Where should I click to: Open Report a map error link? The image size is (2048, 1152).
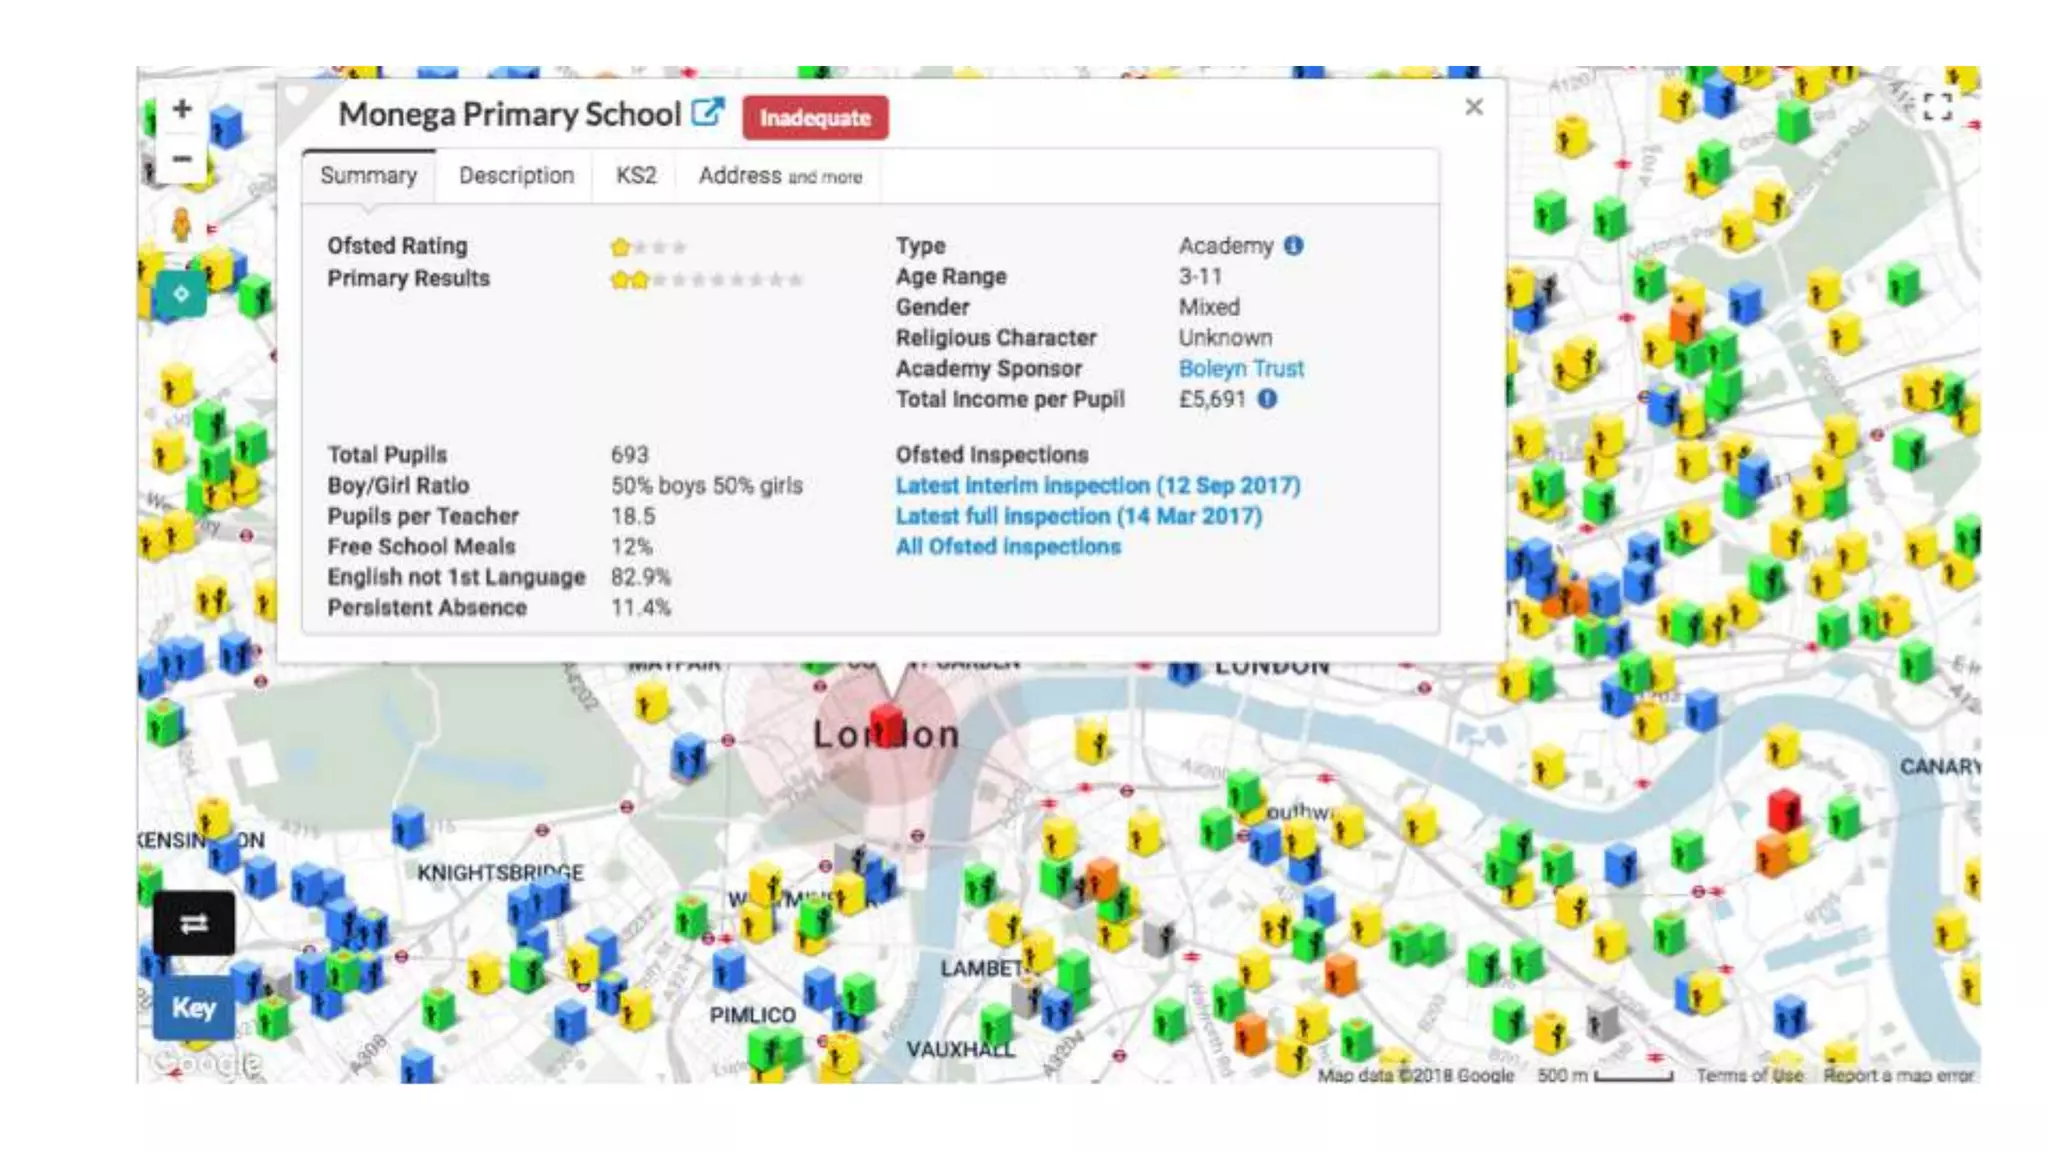pyautogui.click(x=1897, y=1075)
